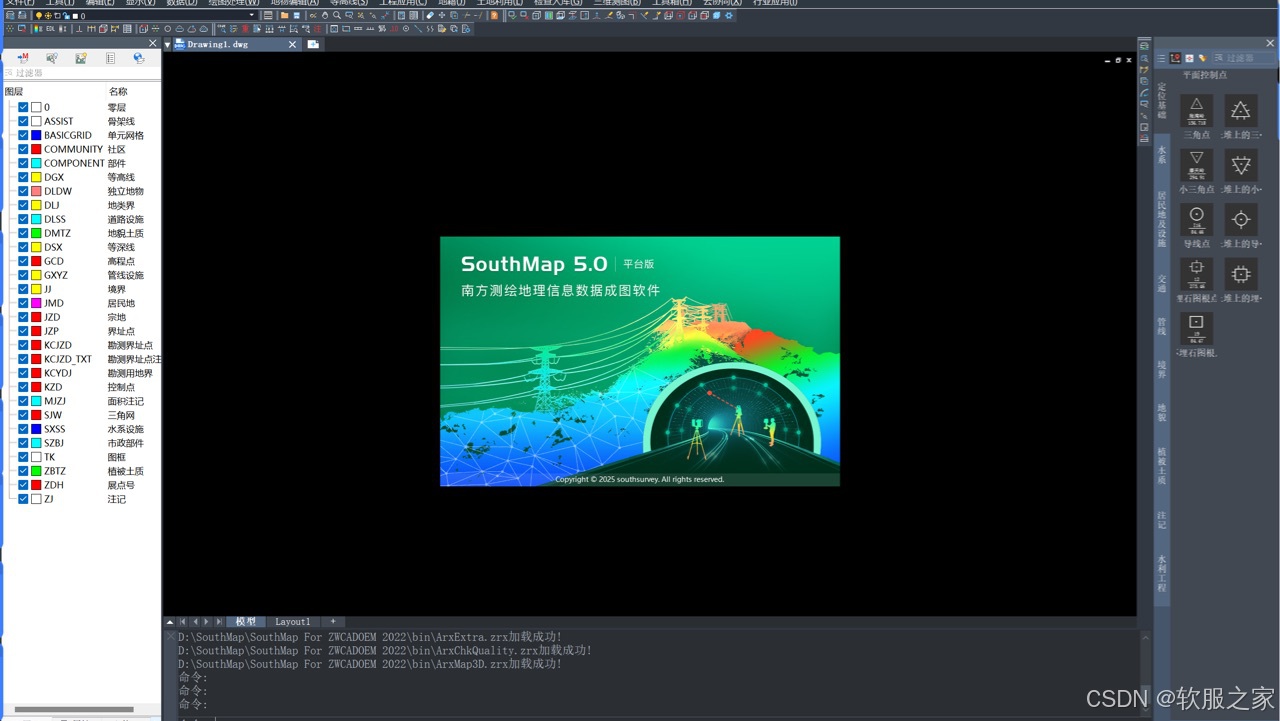Screen dimensions: 1280x721
Task: Select the inverted triangle symbol right of 小三角点
Action: click(1241, 165)
